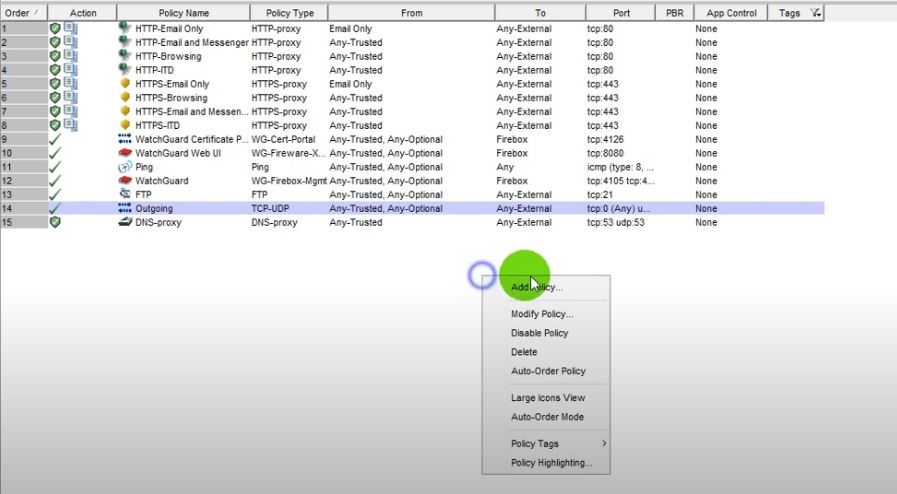Image resolution: width=897 pixels, height=494 pixels.
Task: Click the WG-Cert-Portal policy type cell
Action: pos(283,140)
